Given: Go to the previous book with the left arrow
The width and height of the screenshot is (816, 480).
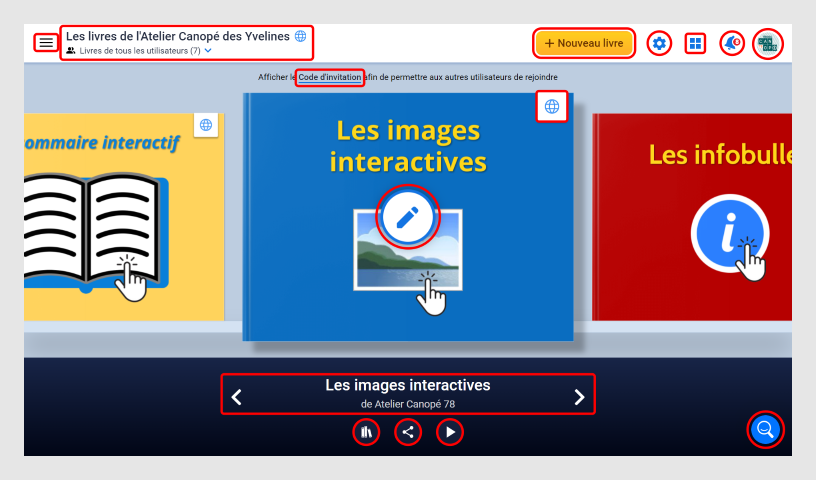Looking at the screenshot, I should tap(237, 397).
